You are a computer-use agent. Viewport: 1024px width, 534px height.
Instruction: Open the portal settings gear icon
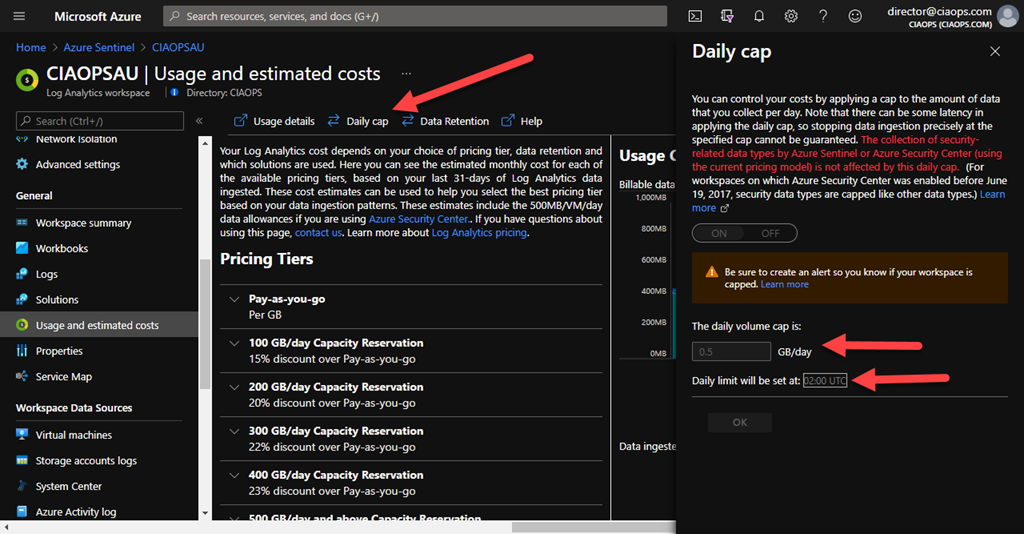pyautogui.click(x=791, y=16)
